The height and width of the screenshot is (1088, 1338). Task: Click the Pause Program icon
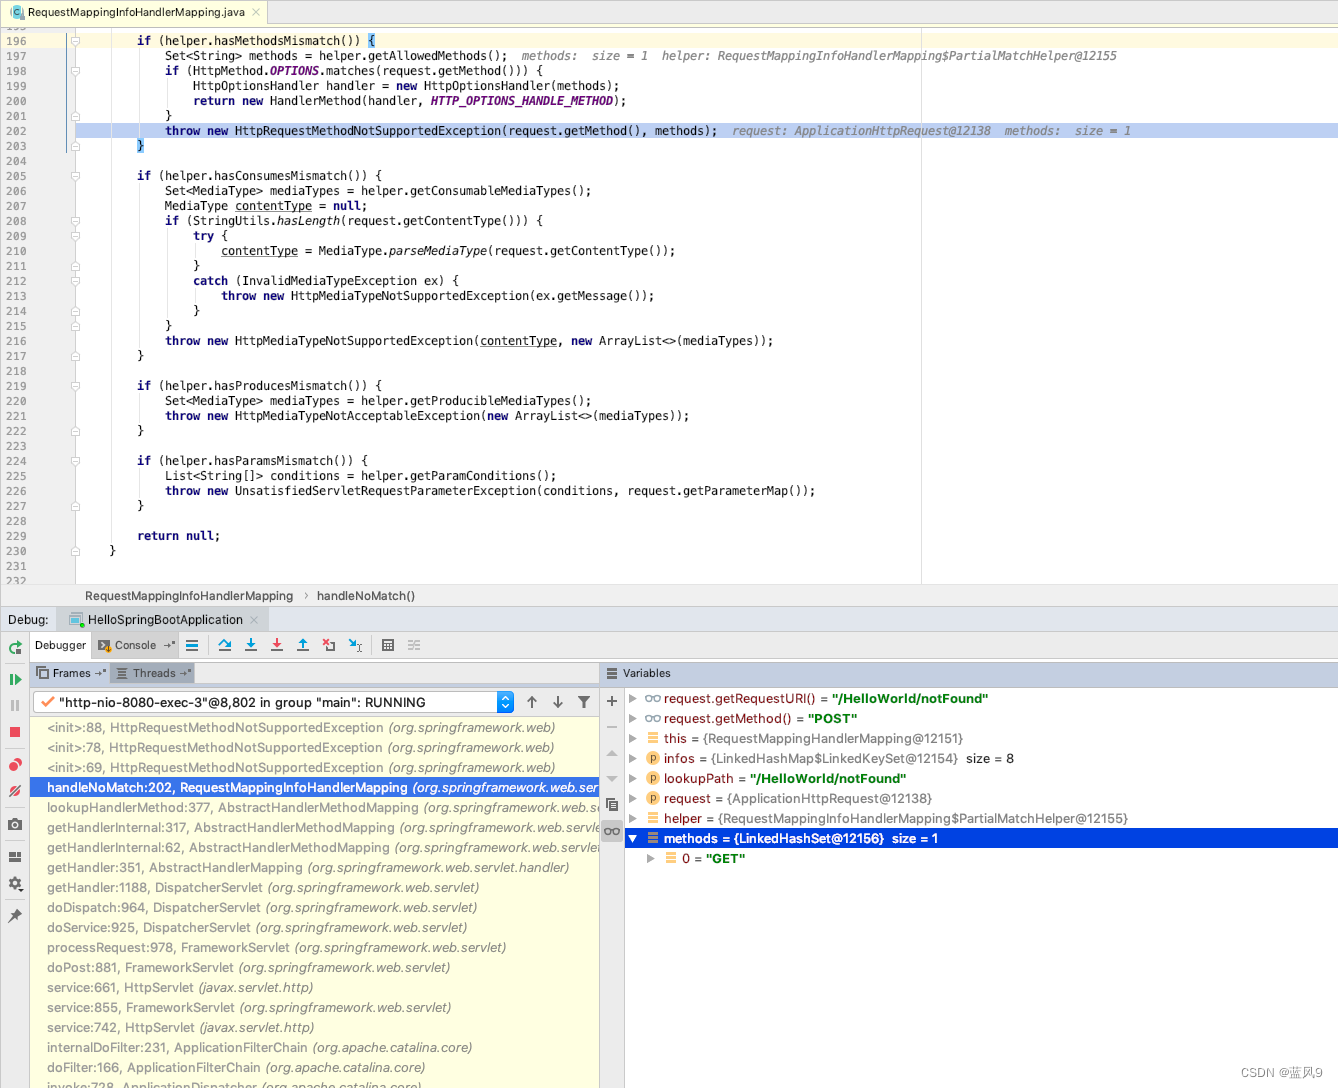(x=15, y=706)
